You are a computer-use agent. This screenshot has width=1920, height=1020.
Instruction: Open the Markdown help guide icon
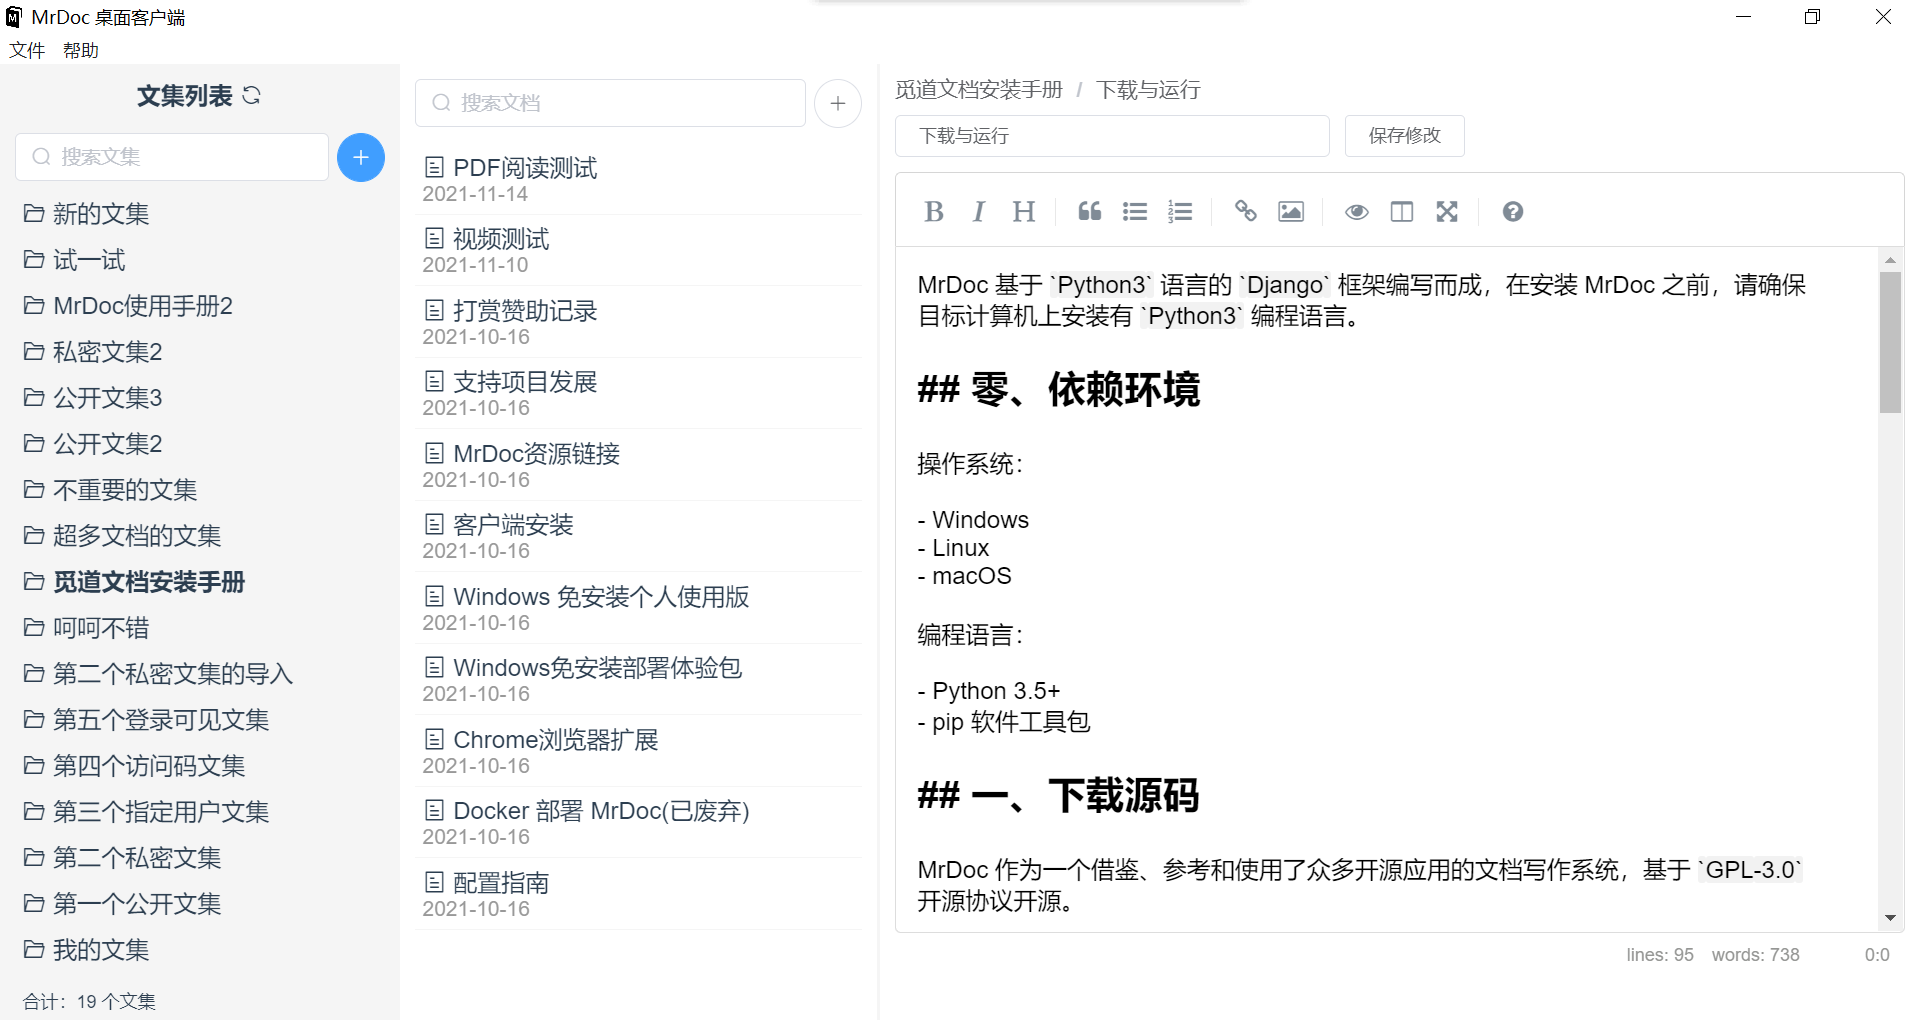click(x=1512, y=212)
